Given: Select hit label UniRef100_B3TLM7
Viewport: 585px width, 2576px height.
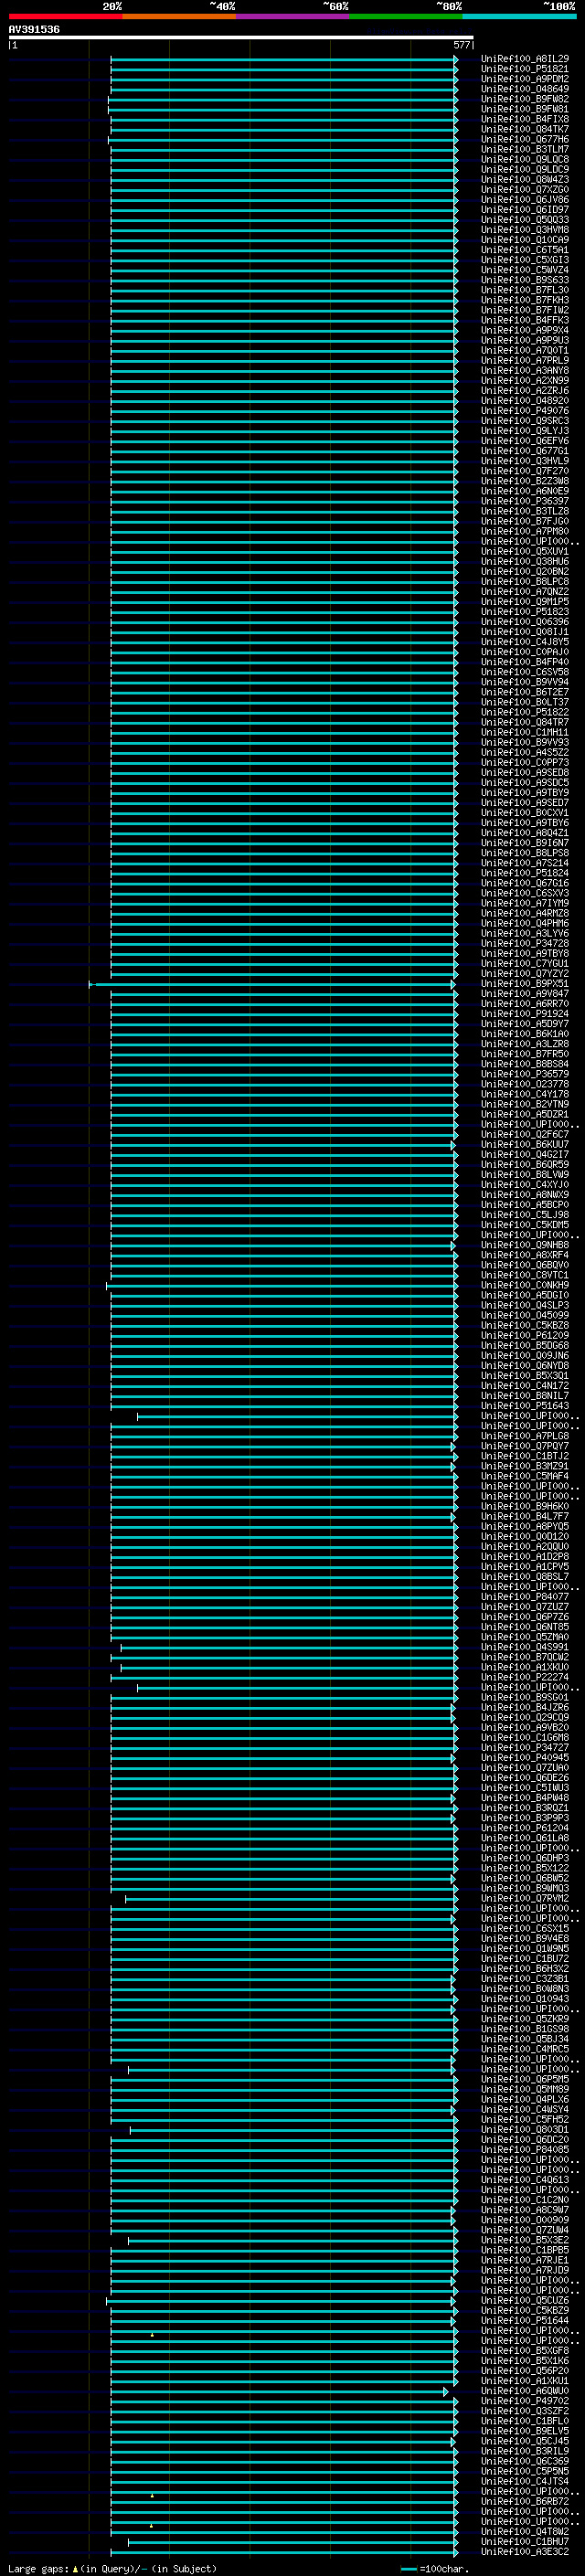Looking at the screenshot, I should click(x=525, y=149).
